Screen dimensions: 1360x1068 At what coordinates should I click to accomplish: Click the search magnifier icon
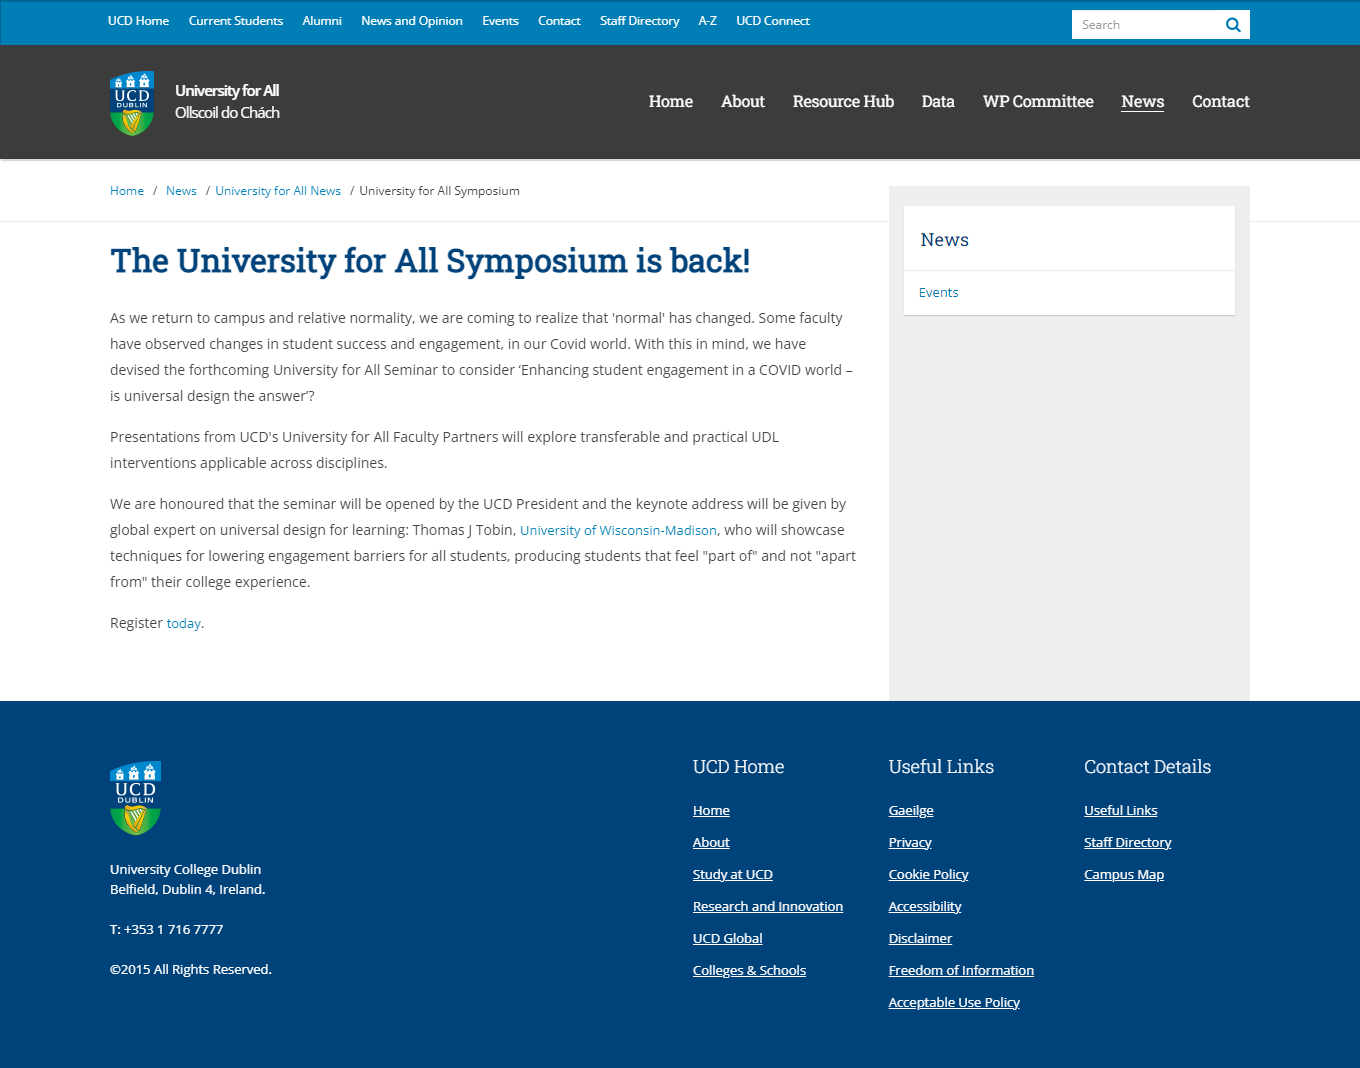click(x=1233, y=25)
